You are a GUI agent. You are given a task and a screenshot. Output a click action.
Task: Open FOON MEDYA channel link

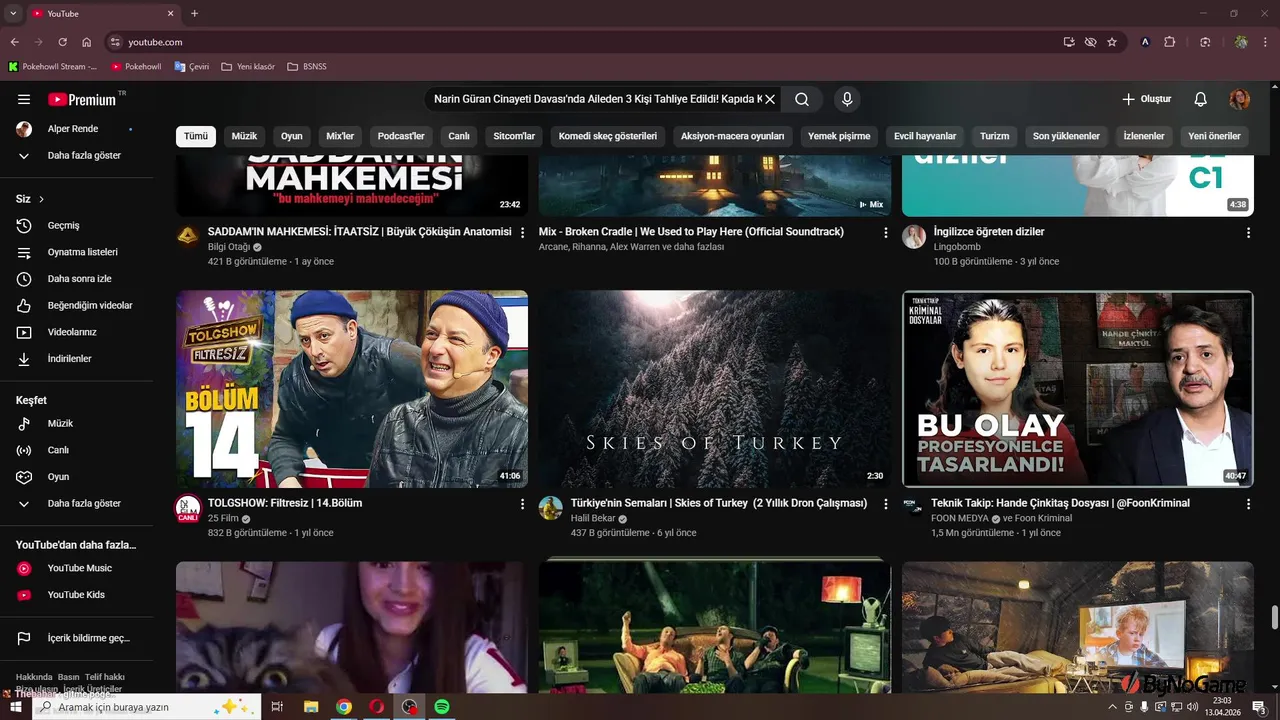coord(959,519)
